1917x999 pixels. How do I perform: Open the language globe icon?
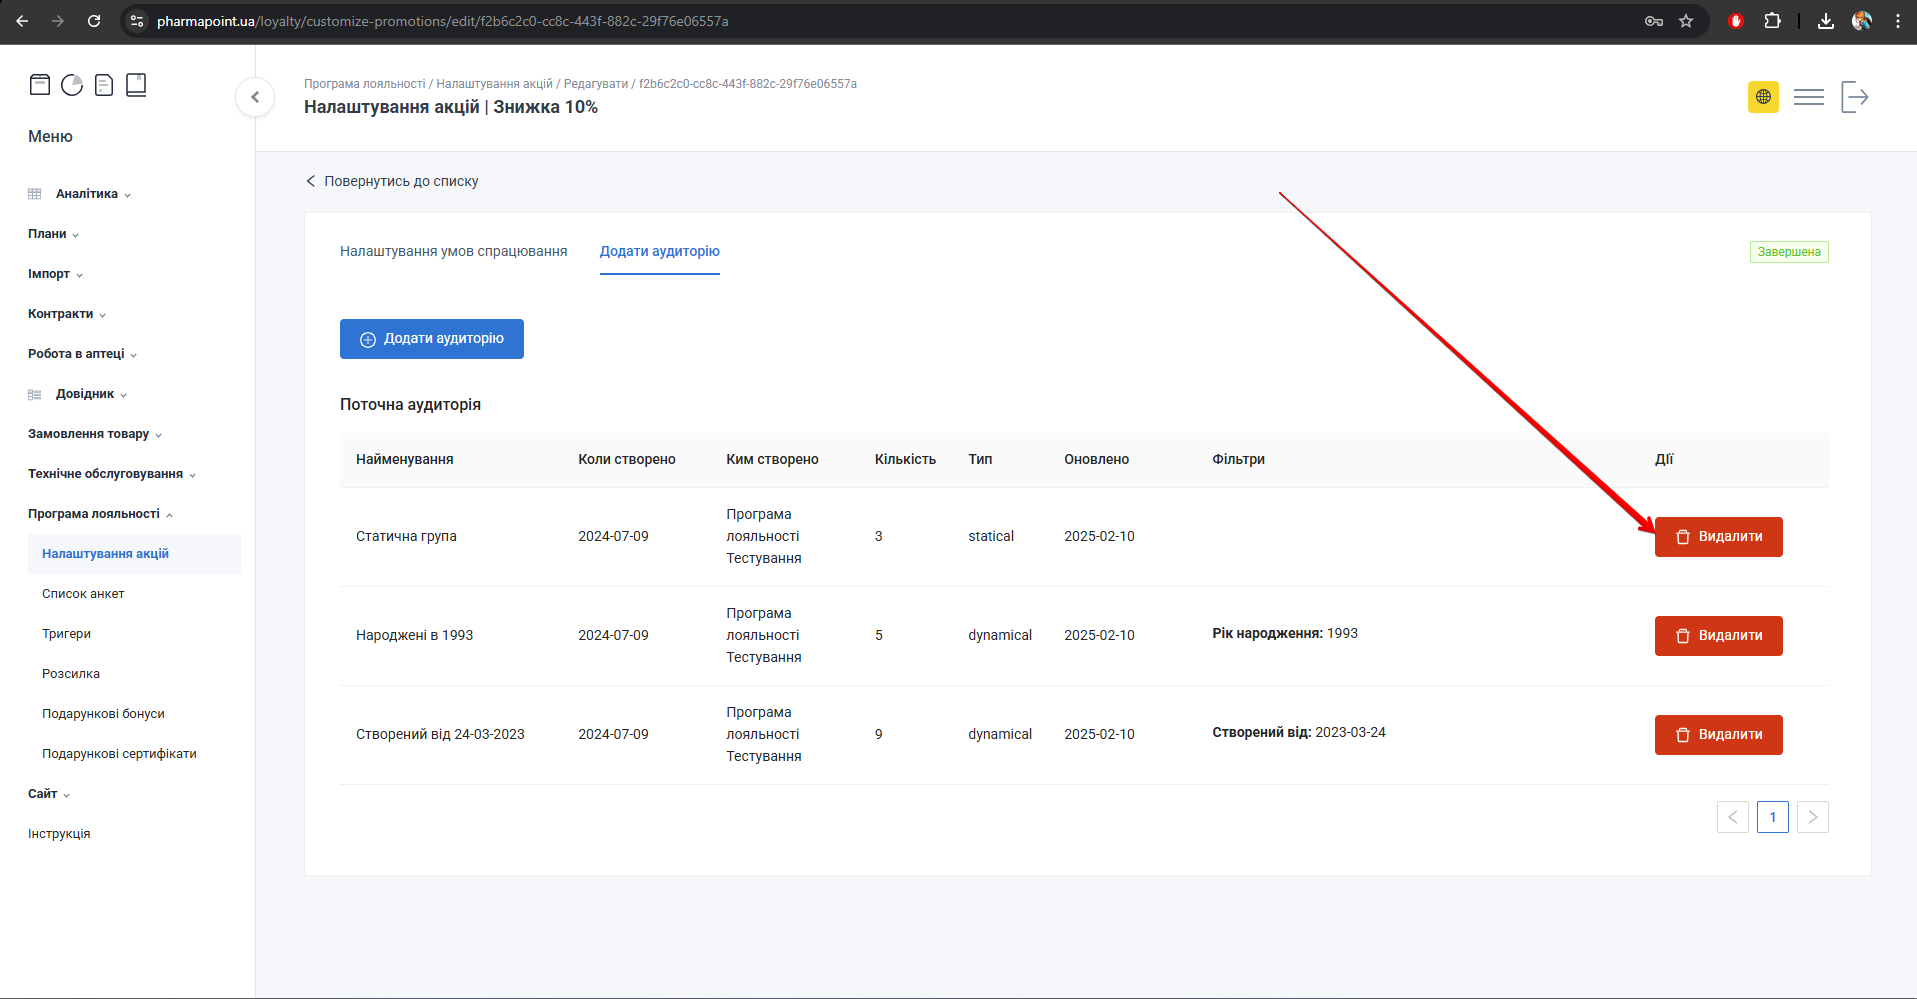(x=1763, y=97)
